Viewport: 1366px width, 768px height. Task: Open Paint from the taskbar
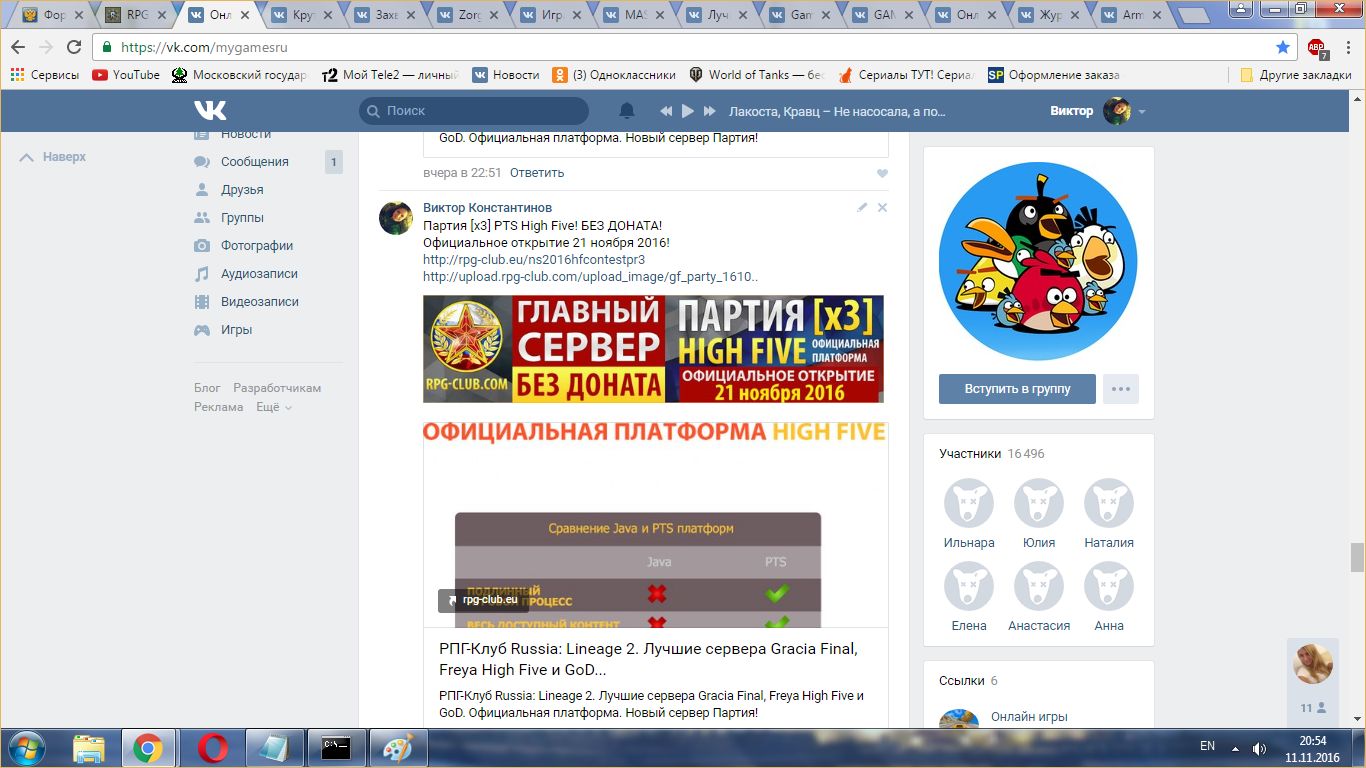[x=398, y=748]
